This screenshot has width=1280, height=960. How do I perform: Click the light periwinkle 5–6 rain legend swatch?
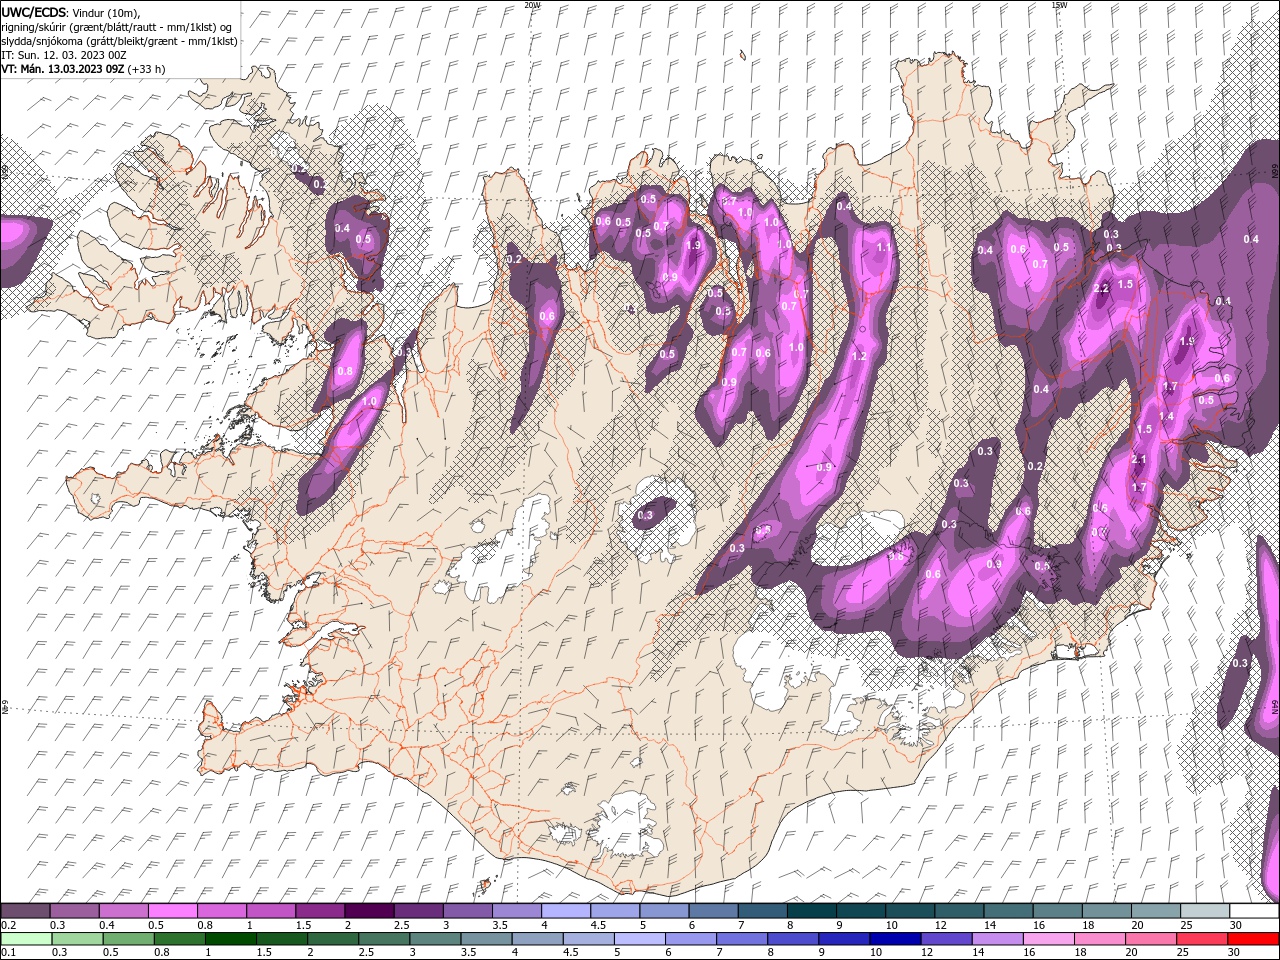click(x=640, y=939)
